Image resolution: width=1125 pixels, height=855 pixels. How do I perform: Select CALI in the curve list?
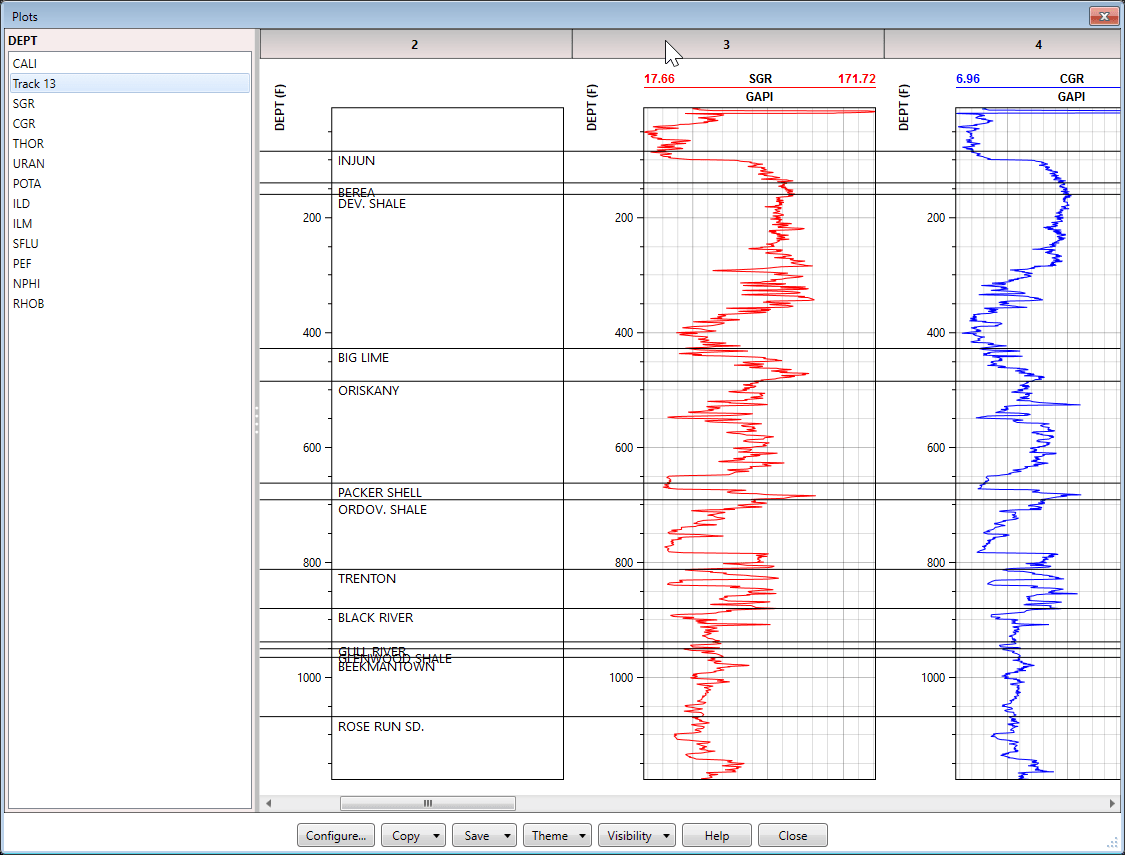coord(25,64)
